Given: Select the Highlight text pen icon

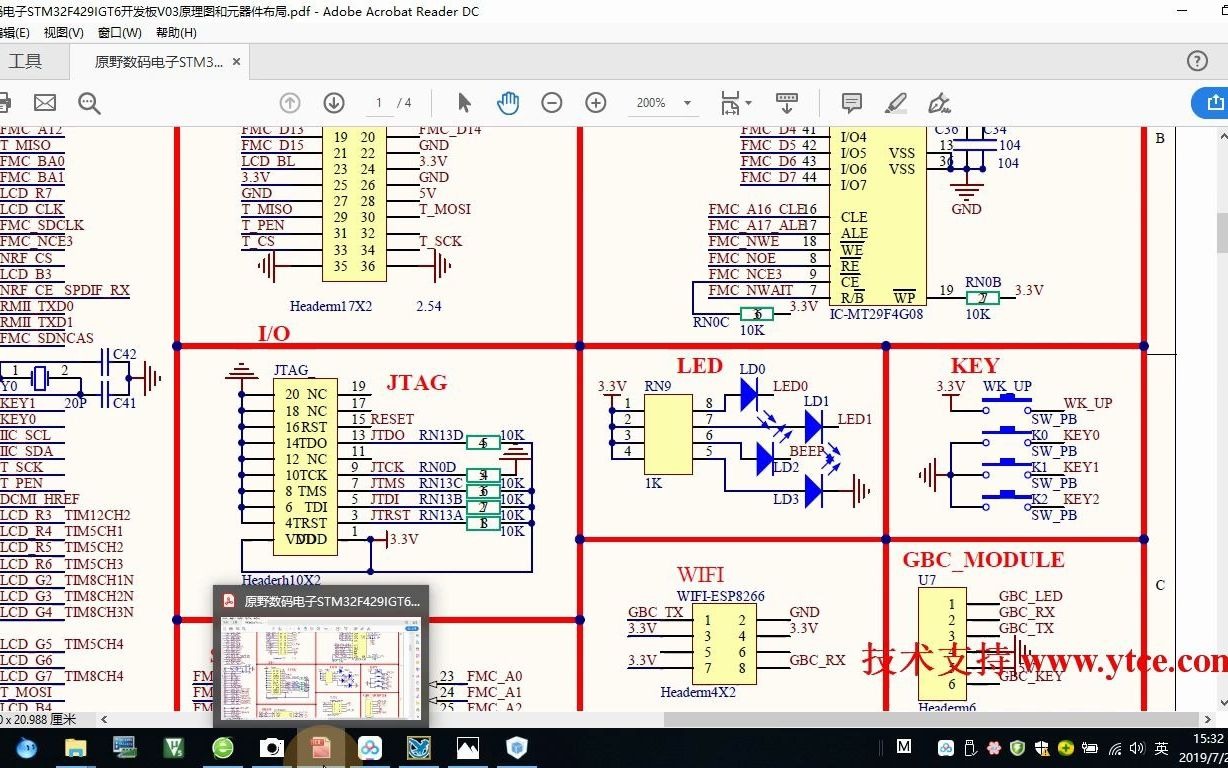Looking at the screenshot, I should (x=896, y=103).
